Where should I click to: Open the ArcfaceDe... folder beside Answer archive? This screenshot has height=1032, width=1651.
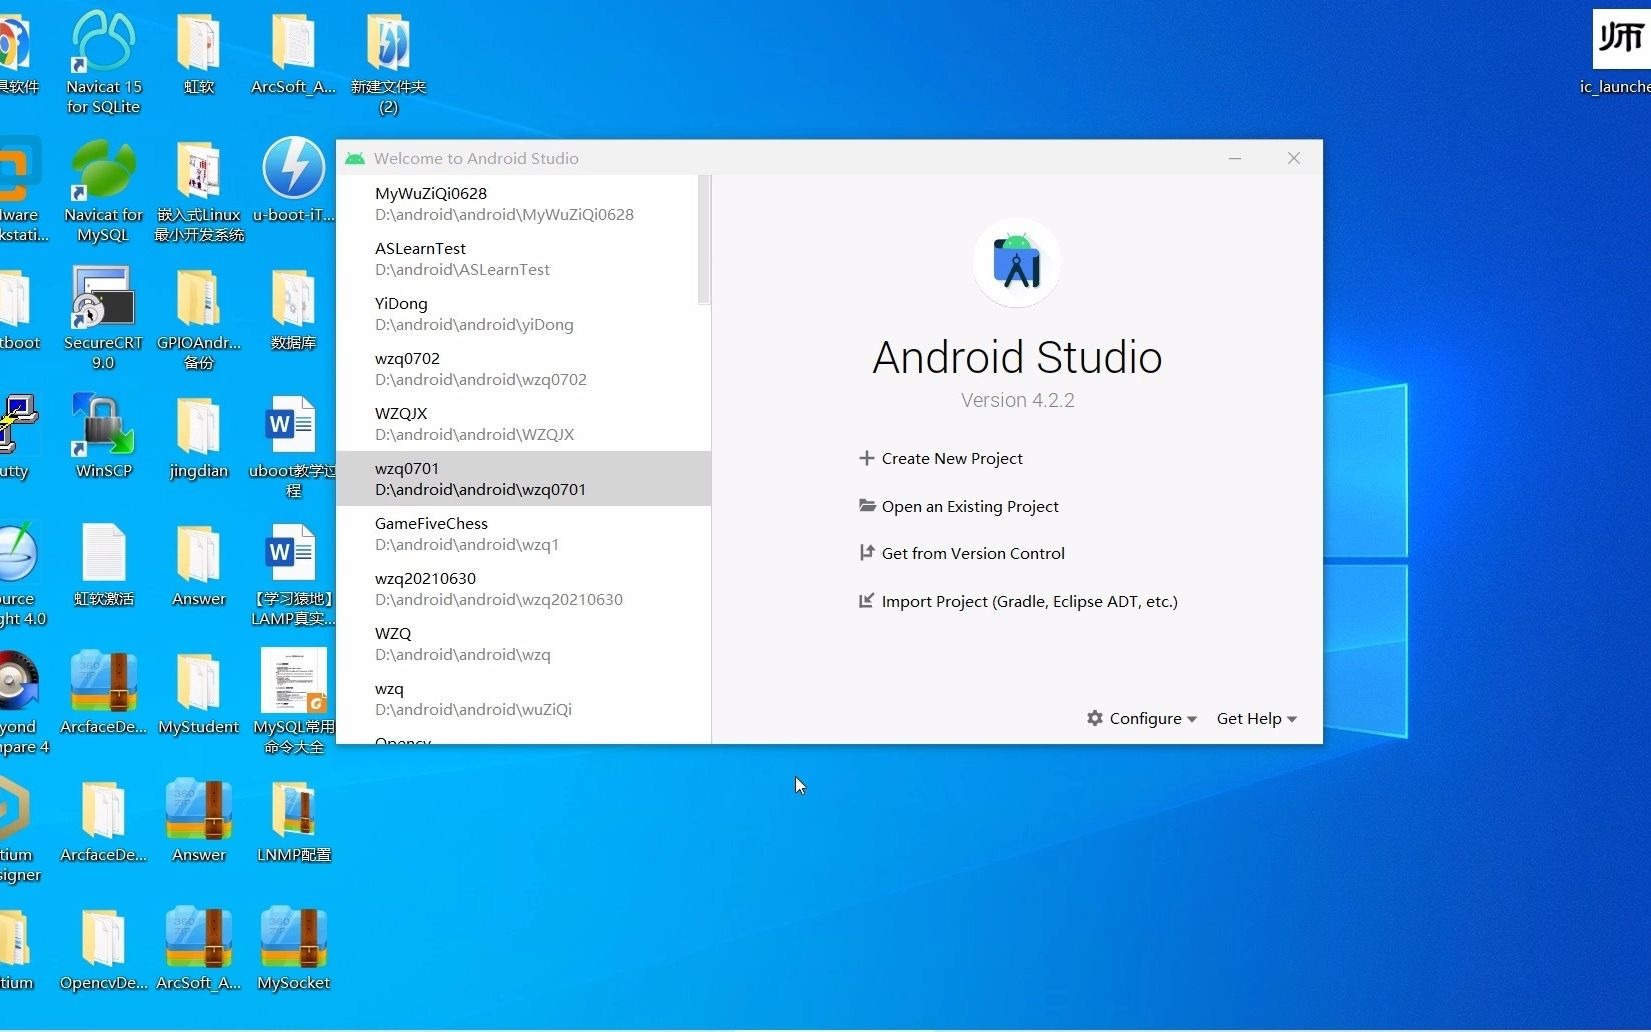pos(103,820)
